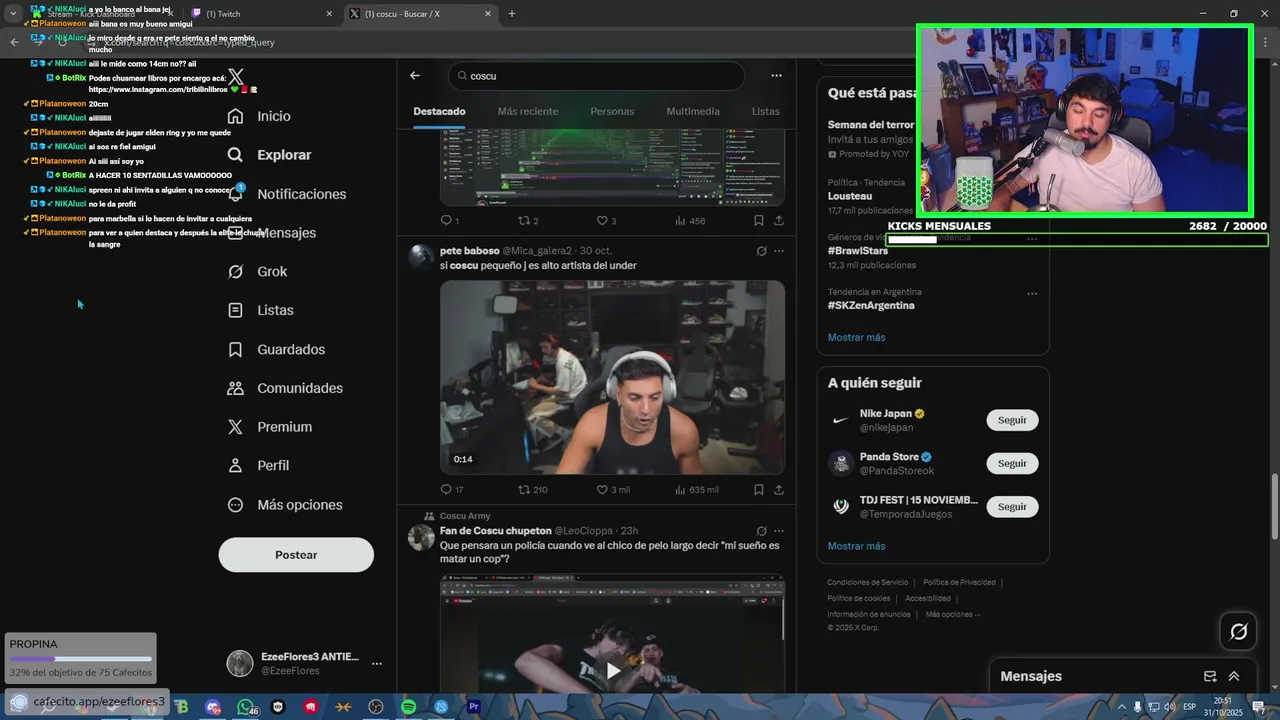The image size is (1280, 720).
Task: Open the browser tab search dropdown
Action: coord(13,14)
